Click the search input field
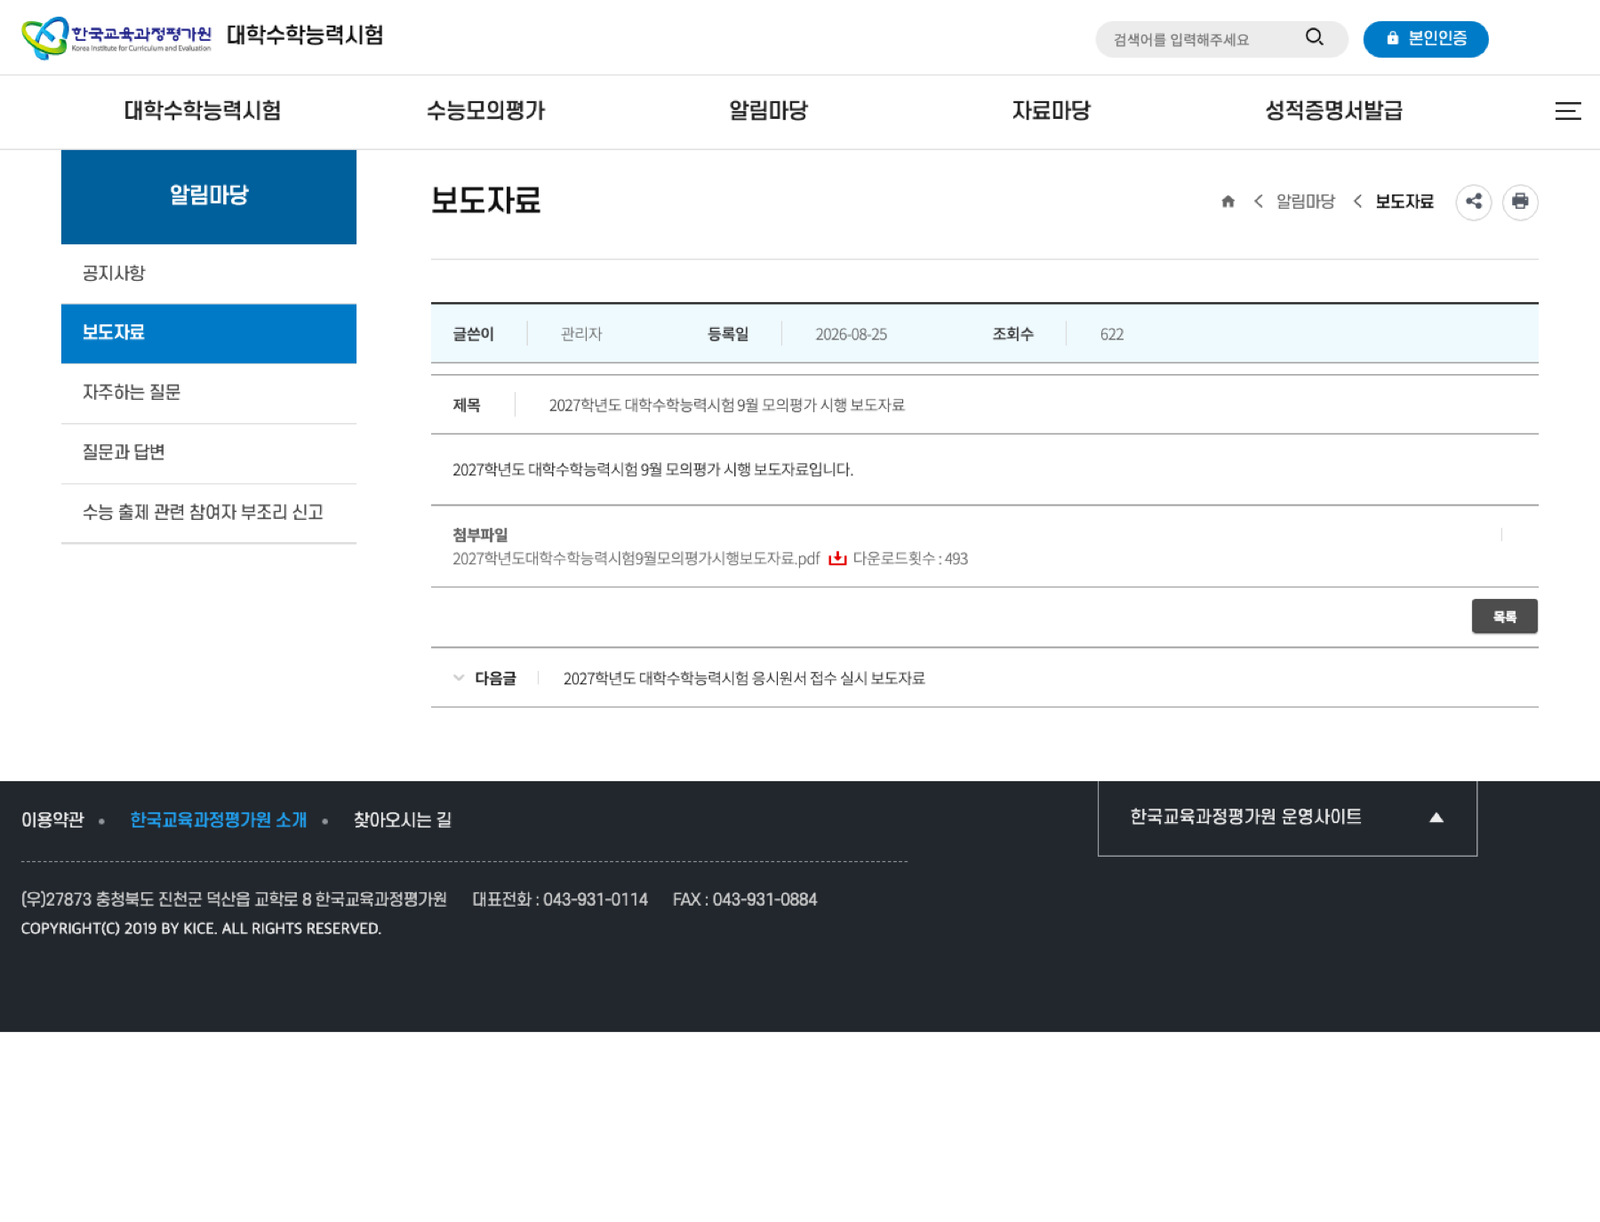 click(1200, 40)
